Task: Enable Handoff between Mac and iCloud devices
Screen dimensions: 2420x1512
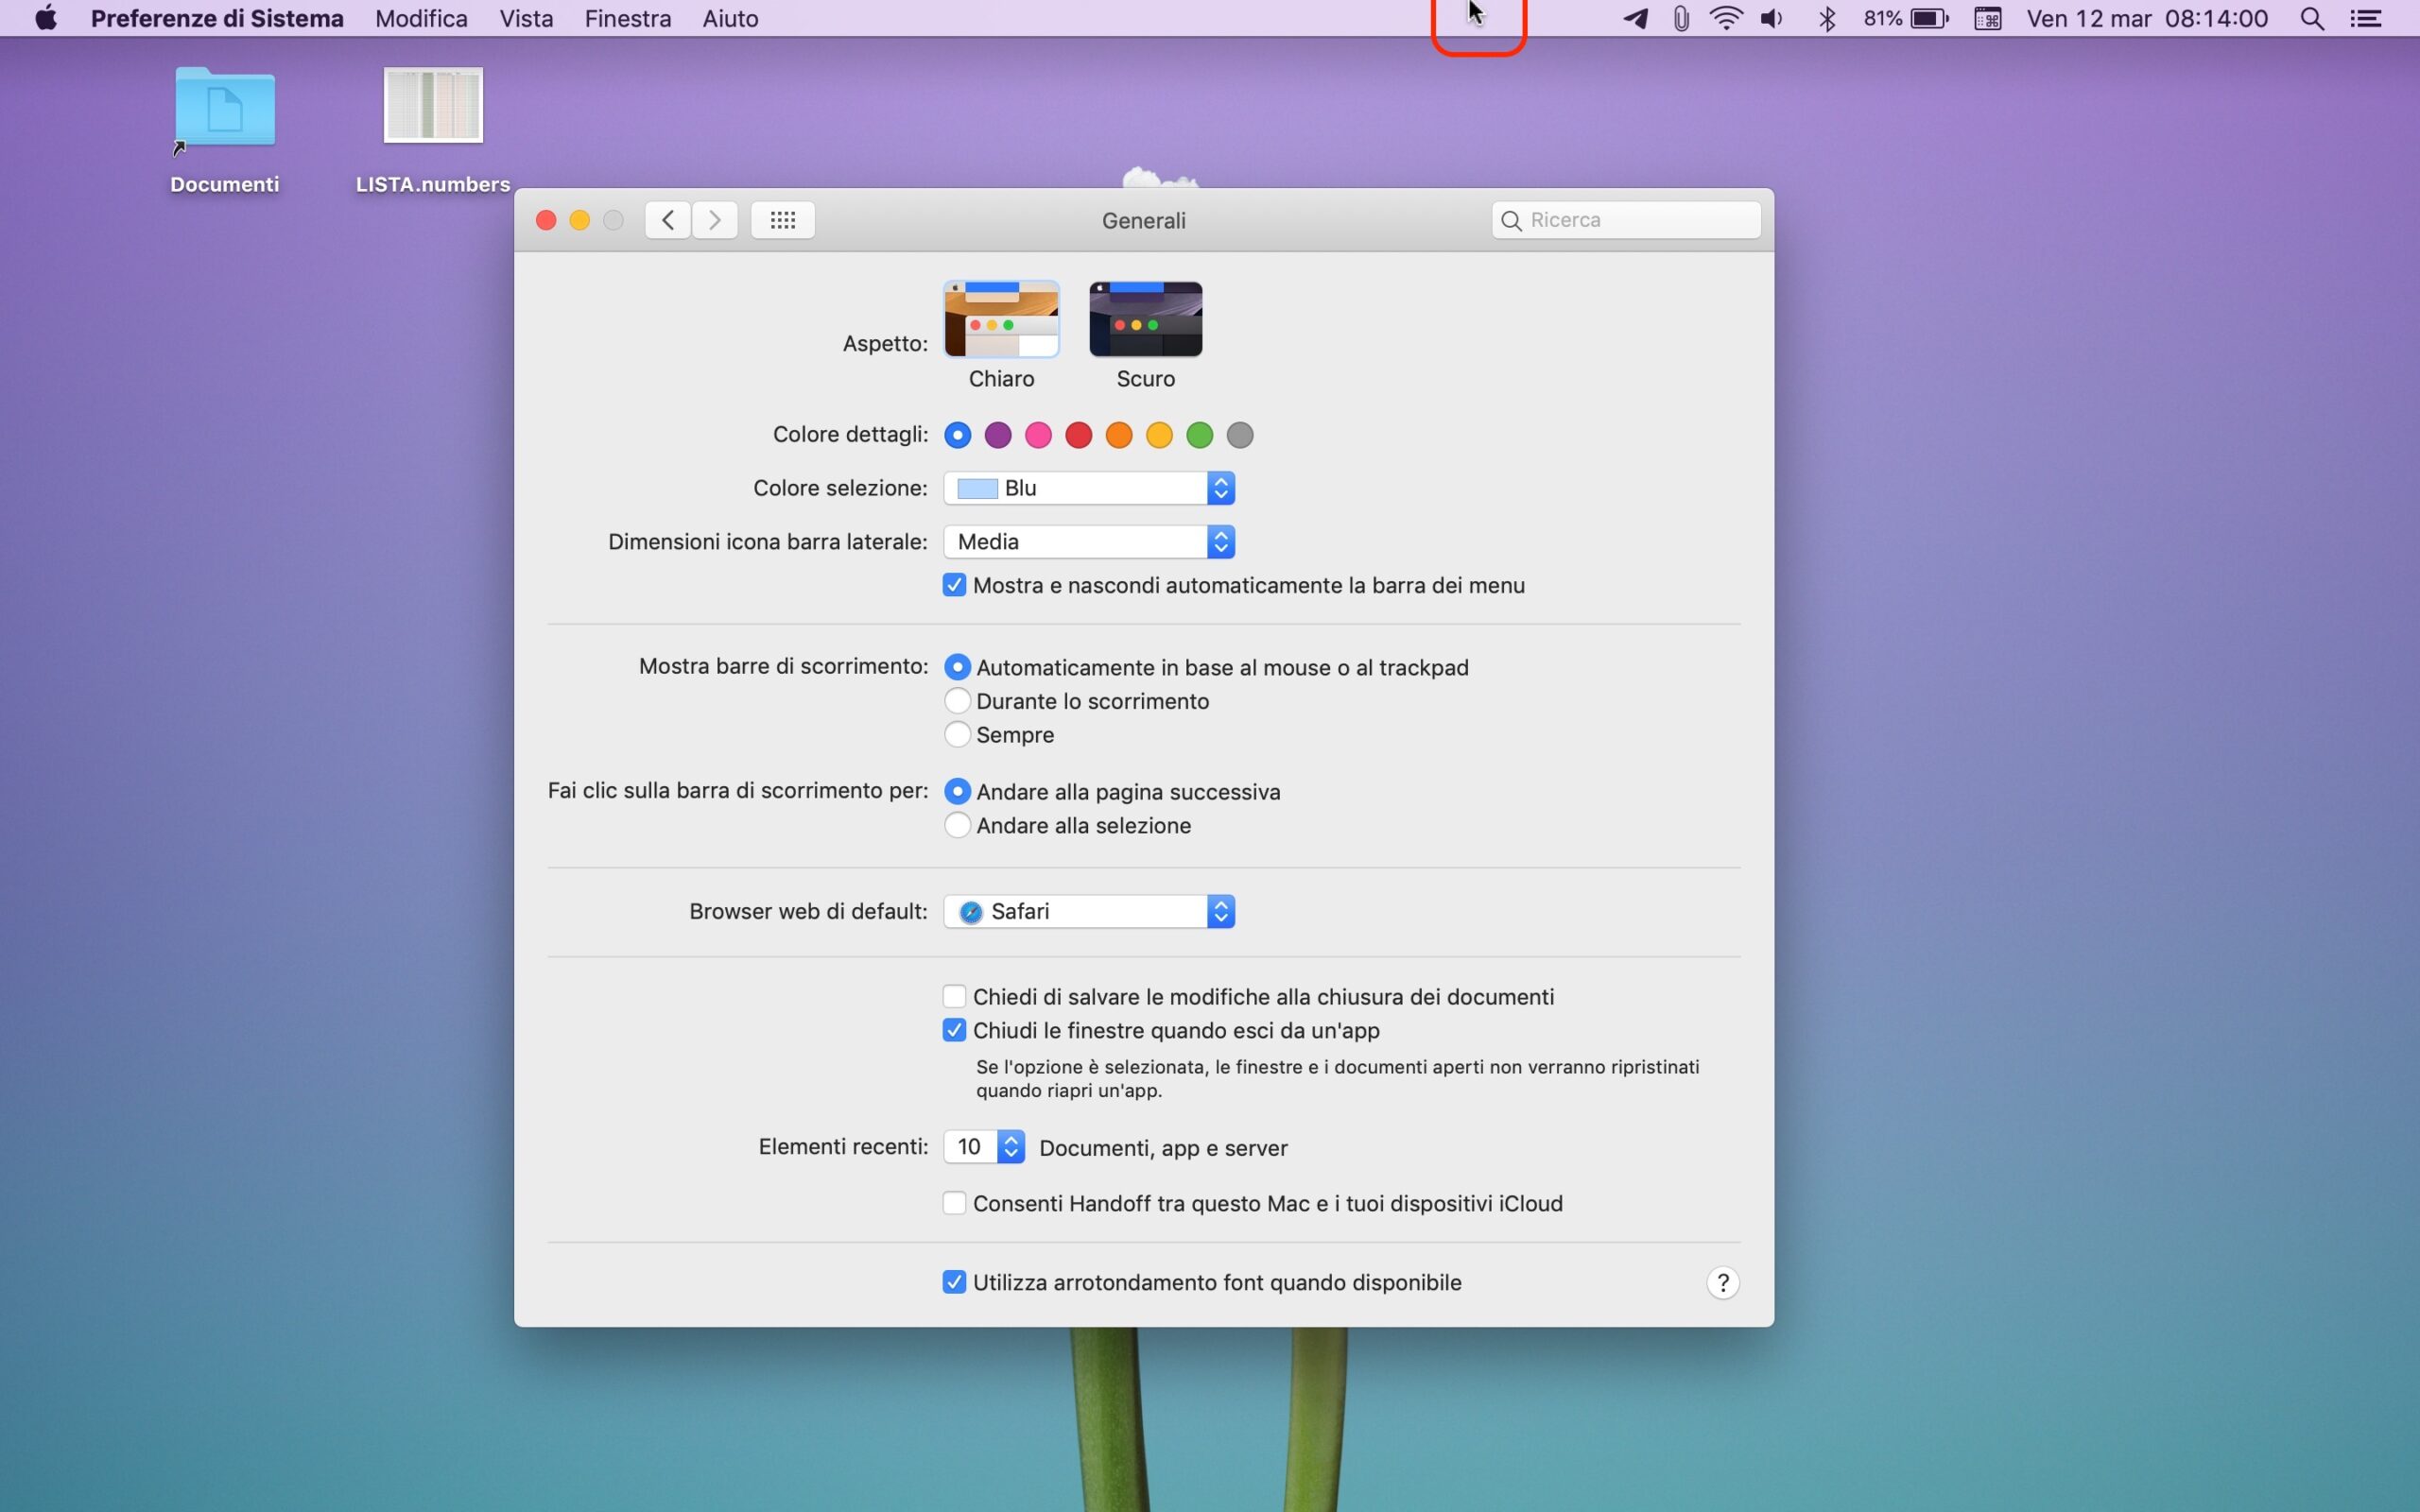Action: click(954, 1203)
